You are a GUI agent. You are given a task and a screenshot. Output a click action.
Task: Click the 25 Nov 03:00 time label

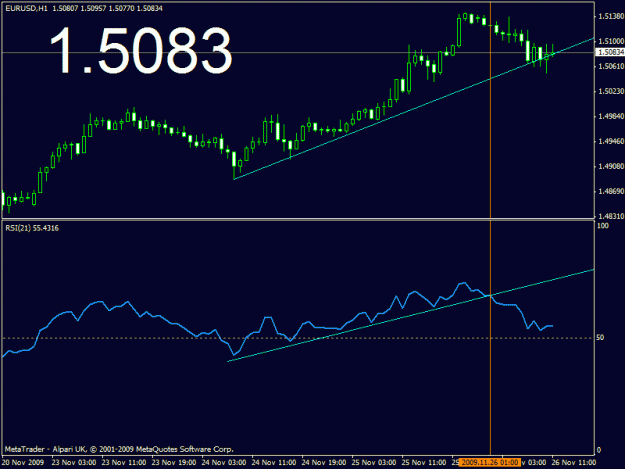click(x=374, y=463)
